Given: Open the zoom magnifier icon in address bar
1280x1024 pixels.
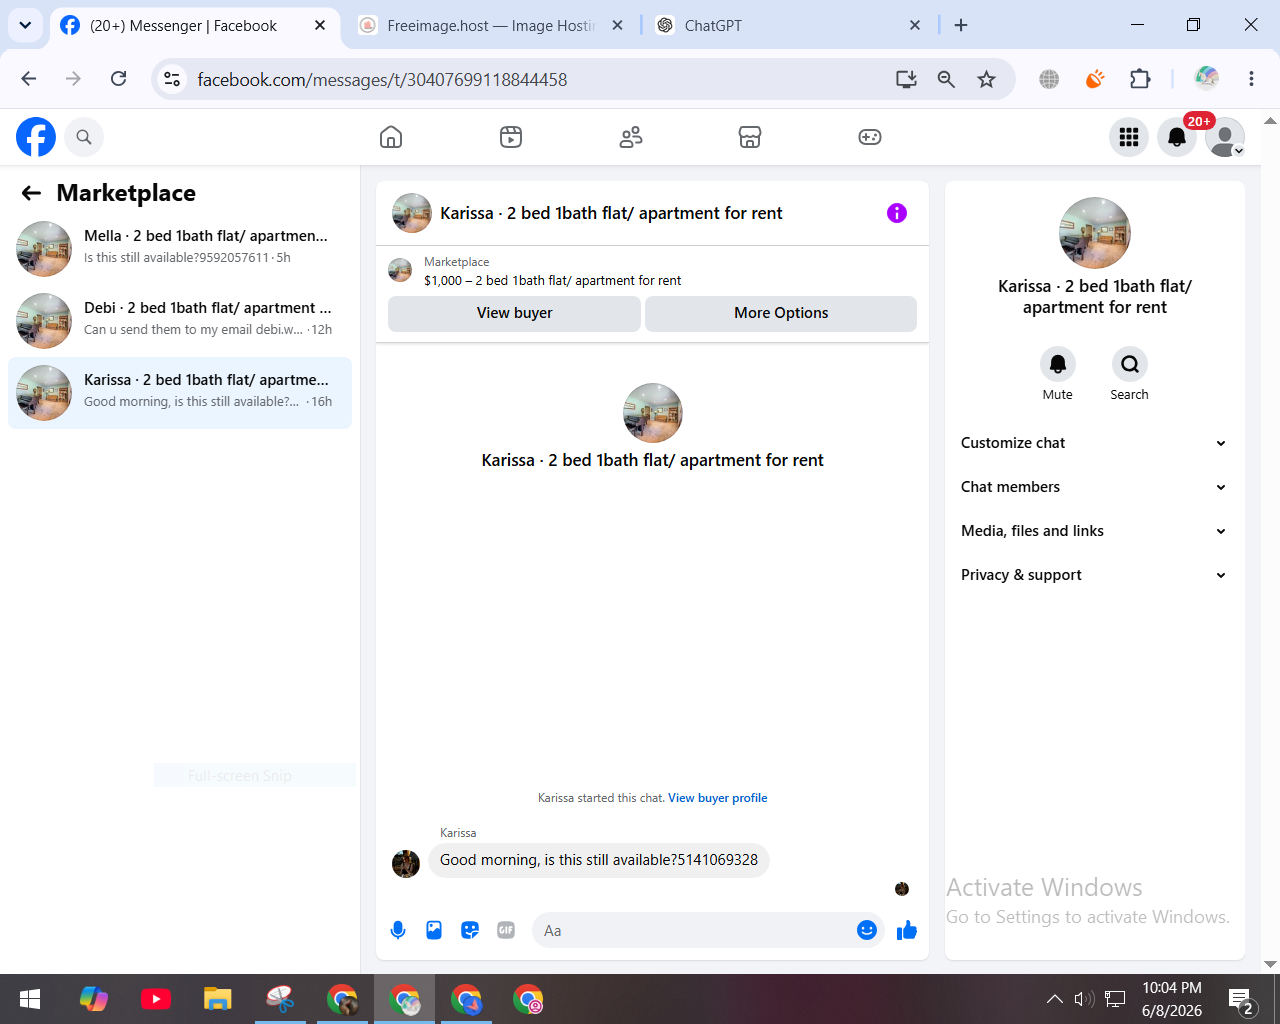Looking at the screenshot, I should pyautogui.click(x=946, y=79).
